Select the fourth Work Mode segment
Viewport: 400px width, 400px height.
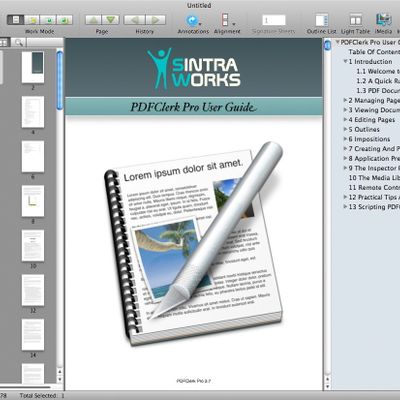tap(65, 20)
